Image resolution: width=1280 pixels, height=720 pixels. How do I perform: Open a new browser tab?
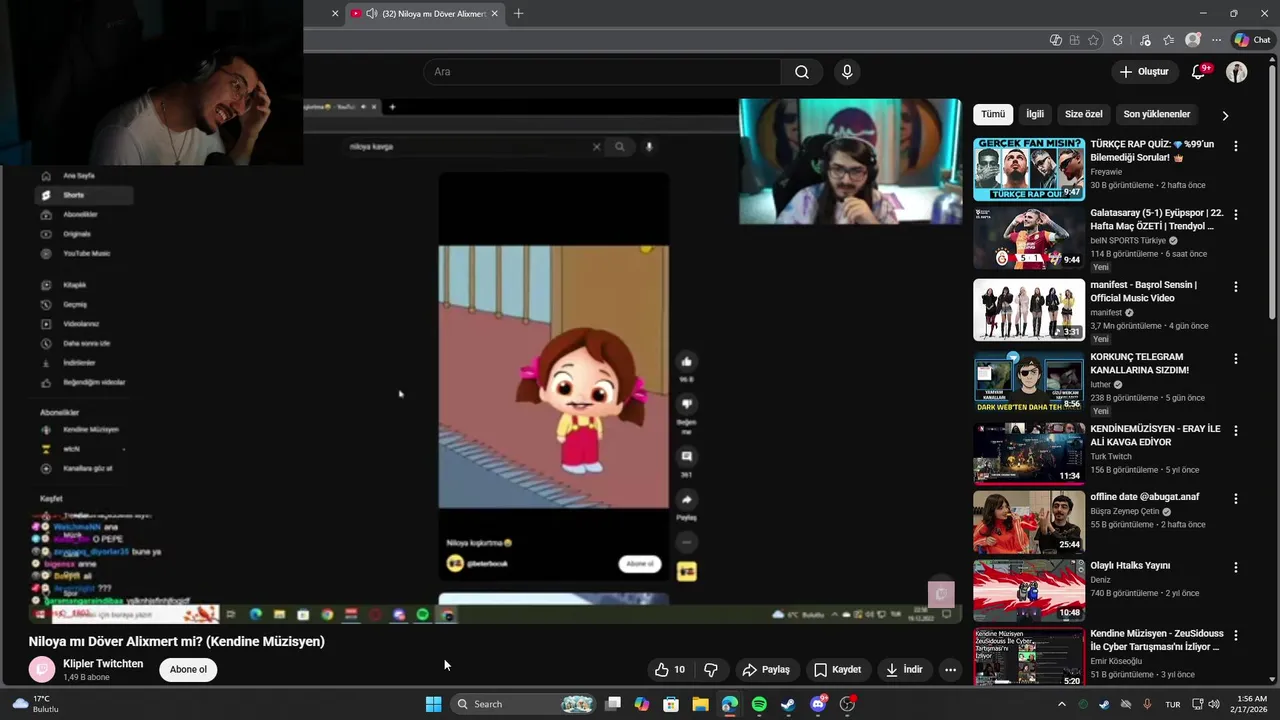point(518,14)
